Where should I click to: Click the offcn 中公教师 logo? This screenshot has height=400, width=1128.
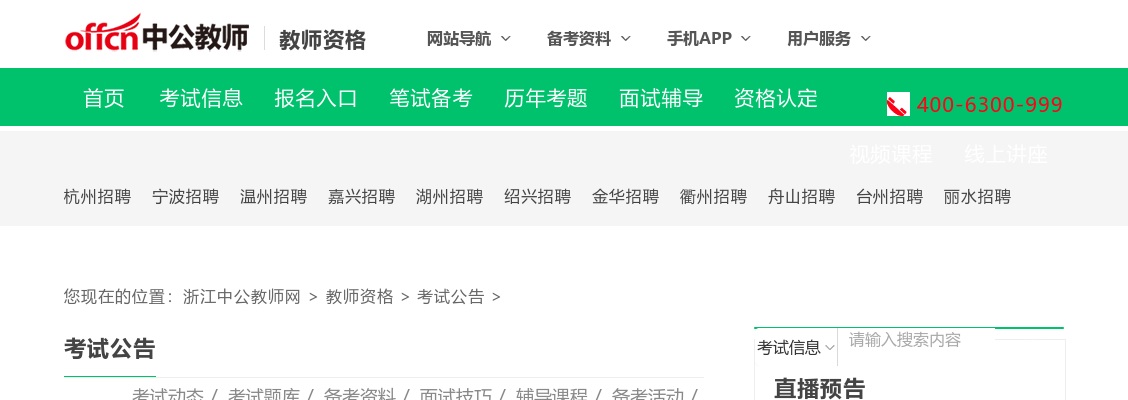click(156, 35)
